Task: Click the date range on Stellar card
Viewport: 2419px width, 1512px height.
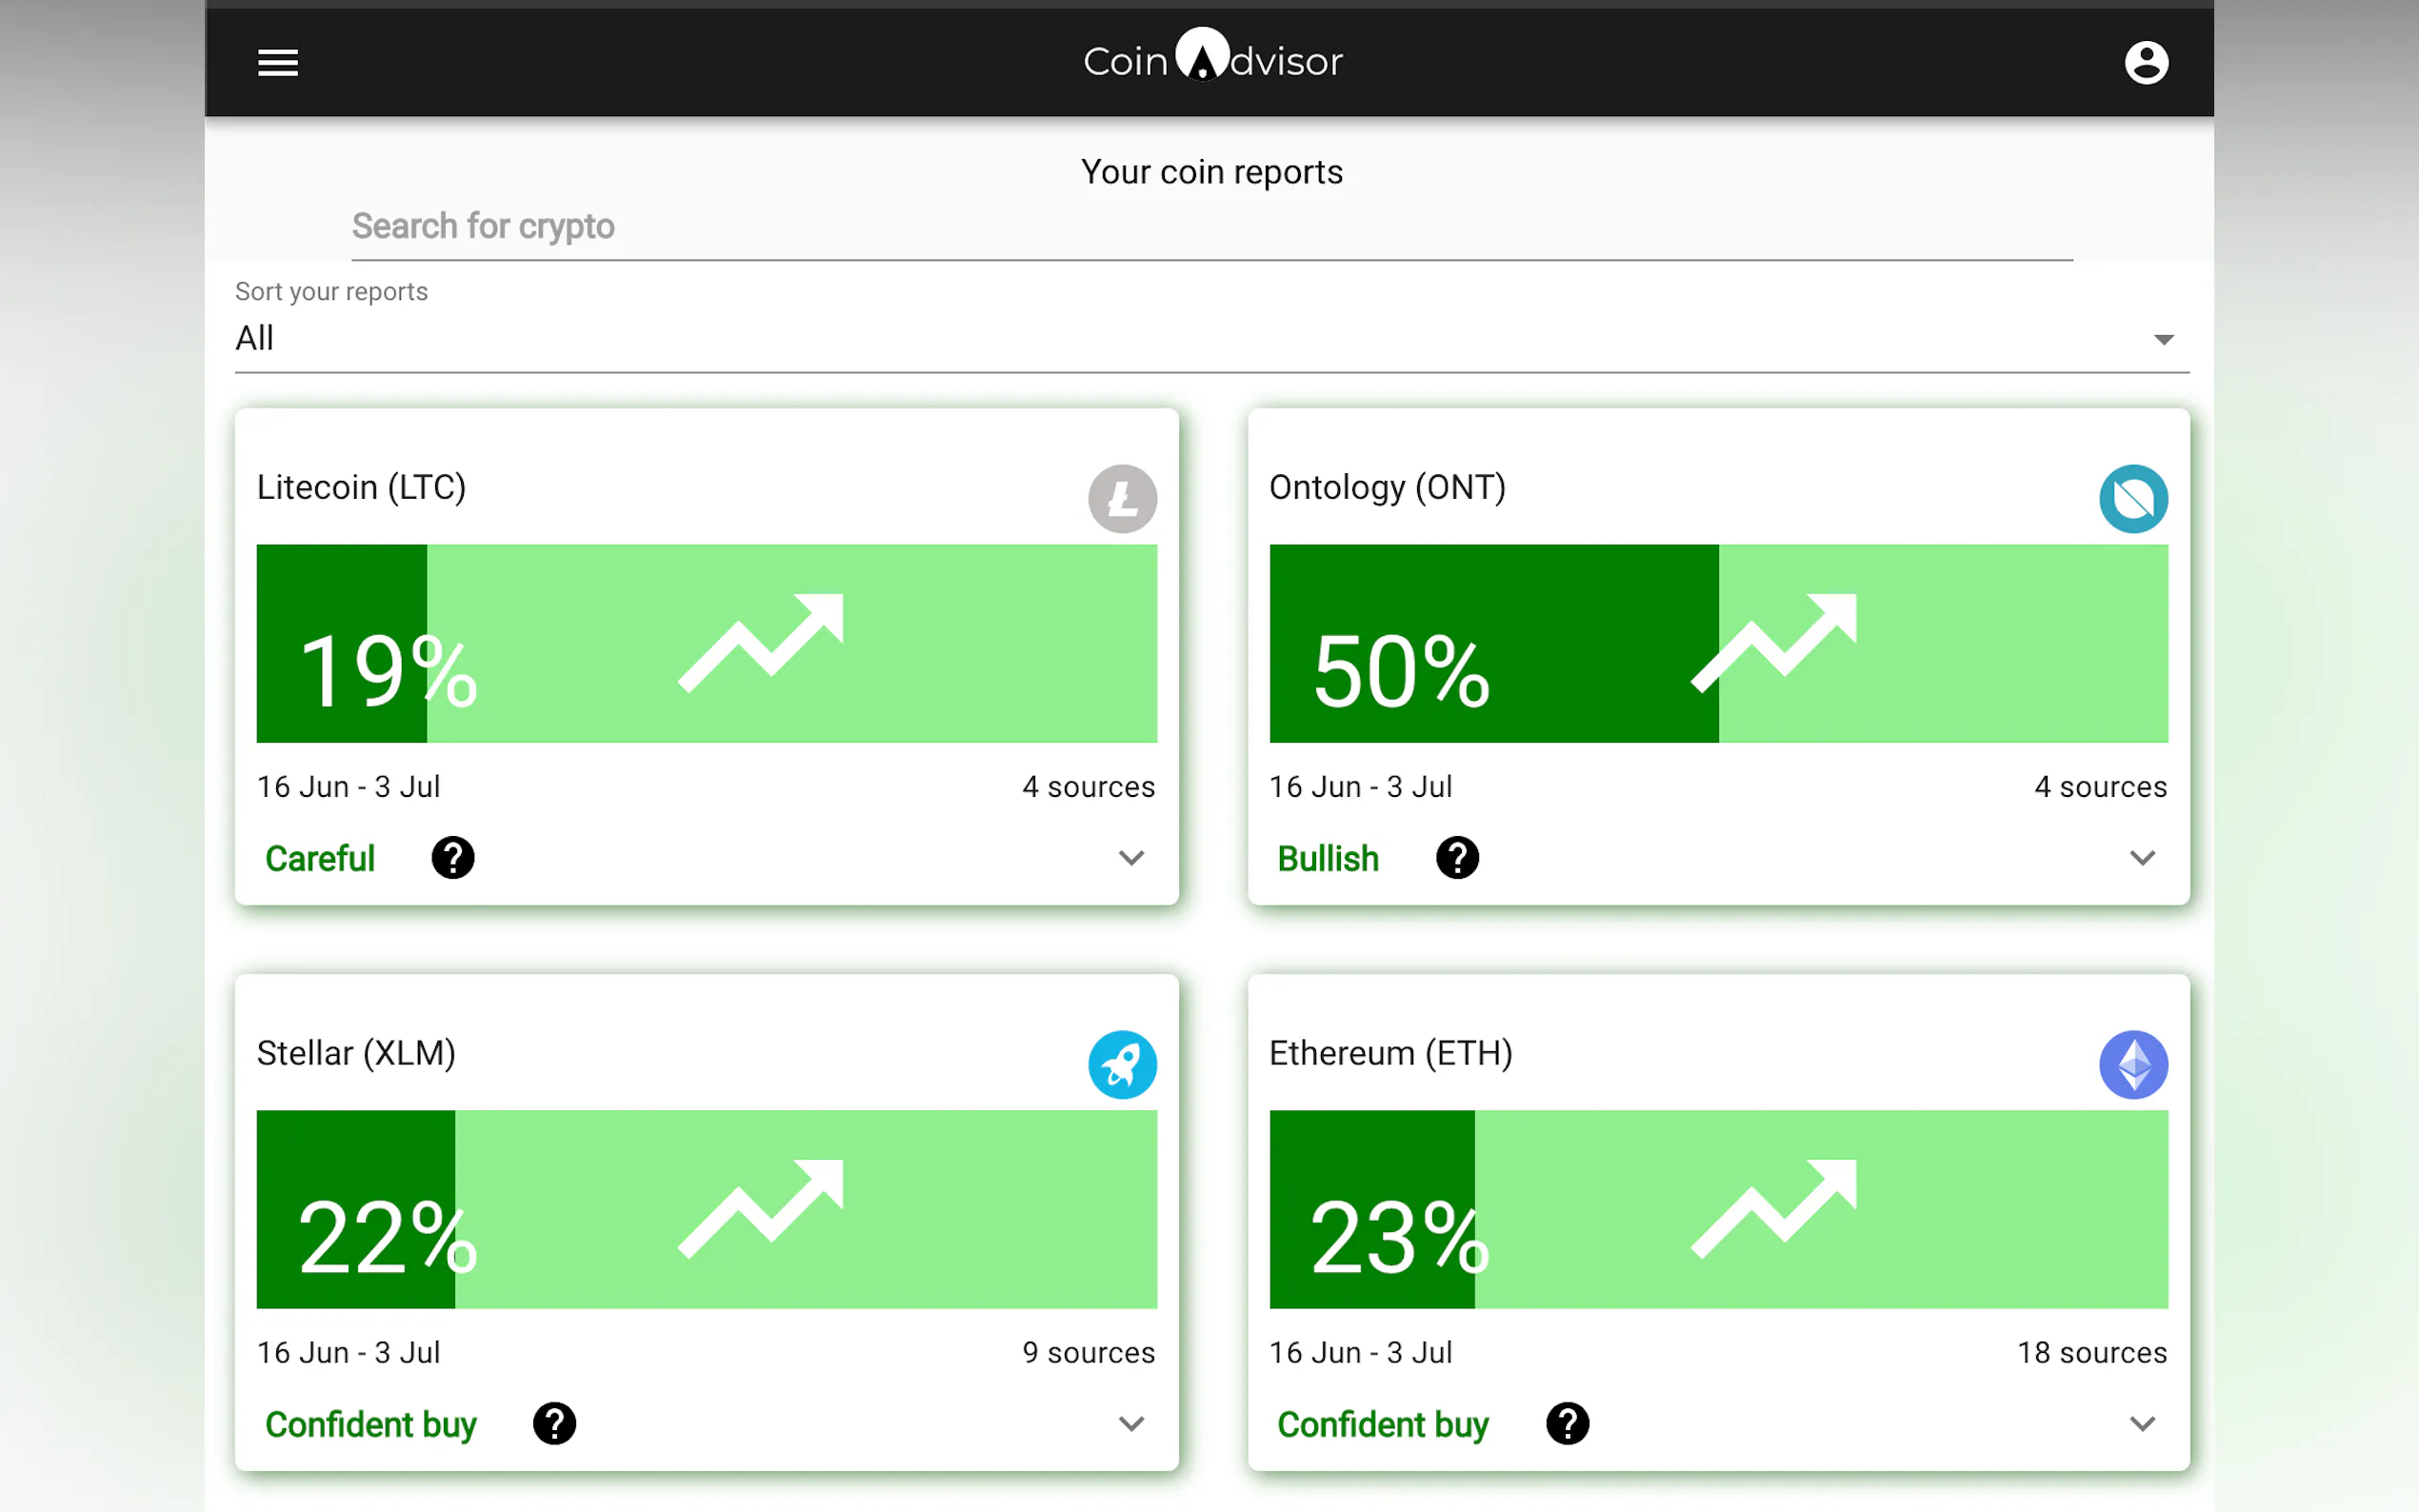Action: [x=348, y=1353]
